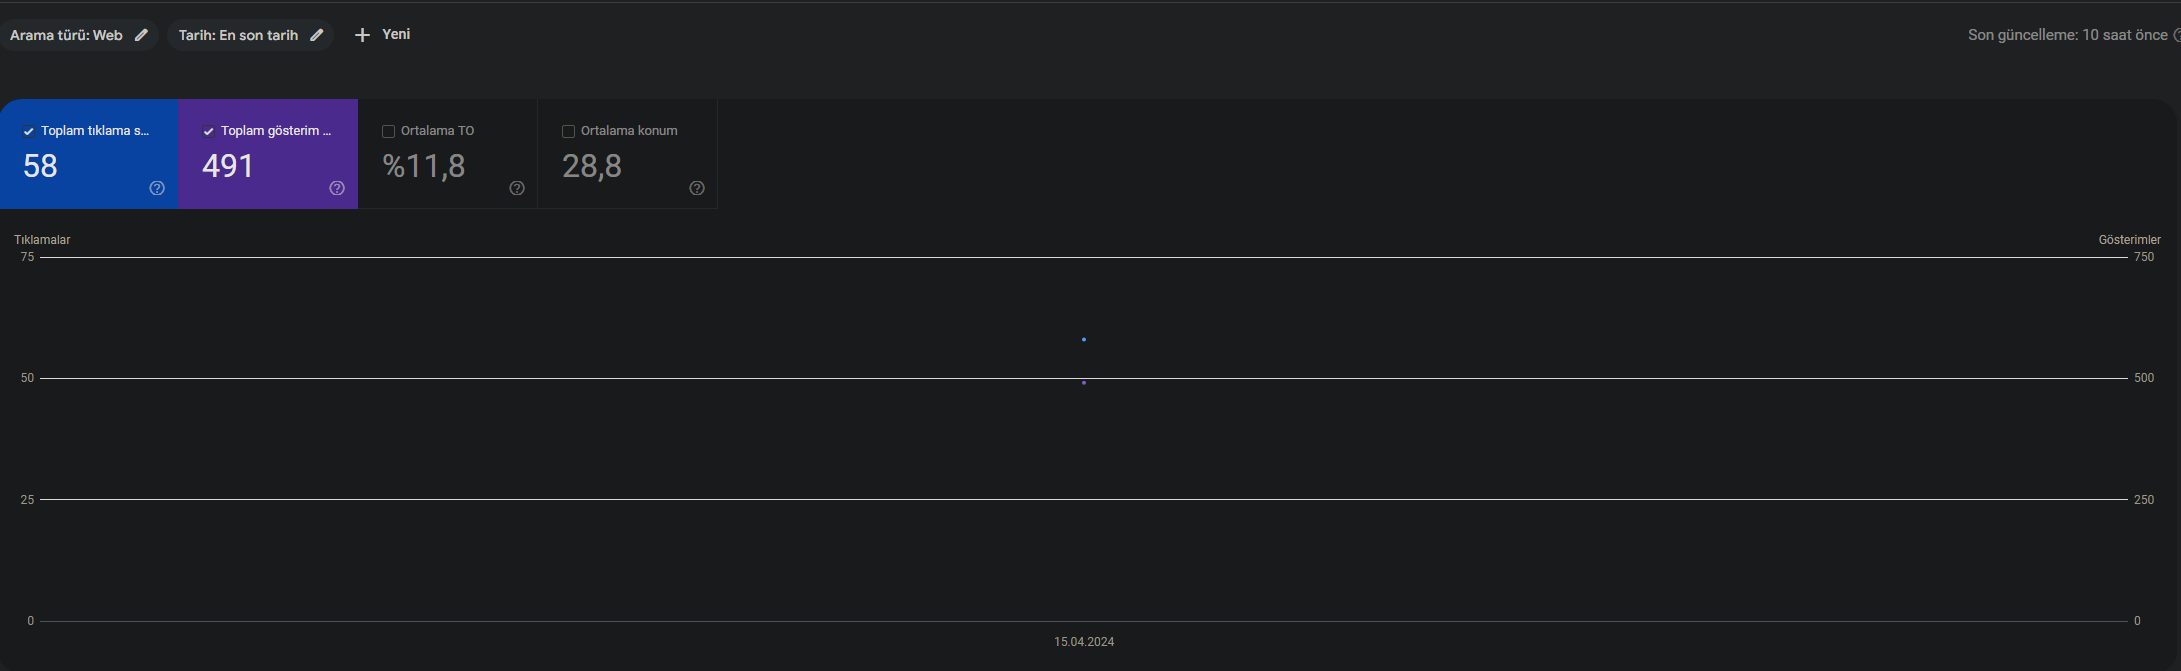Open help icon on Toplam gösterim card
The image size is (2181, 671).
coord(337,188)
